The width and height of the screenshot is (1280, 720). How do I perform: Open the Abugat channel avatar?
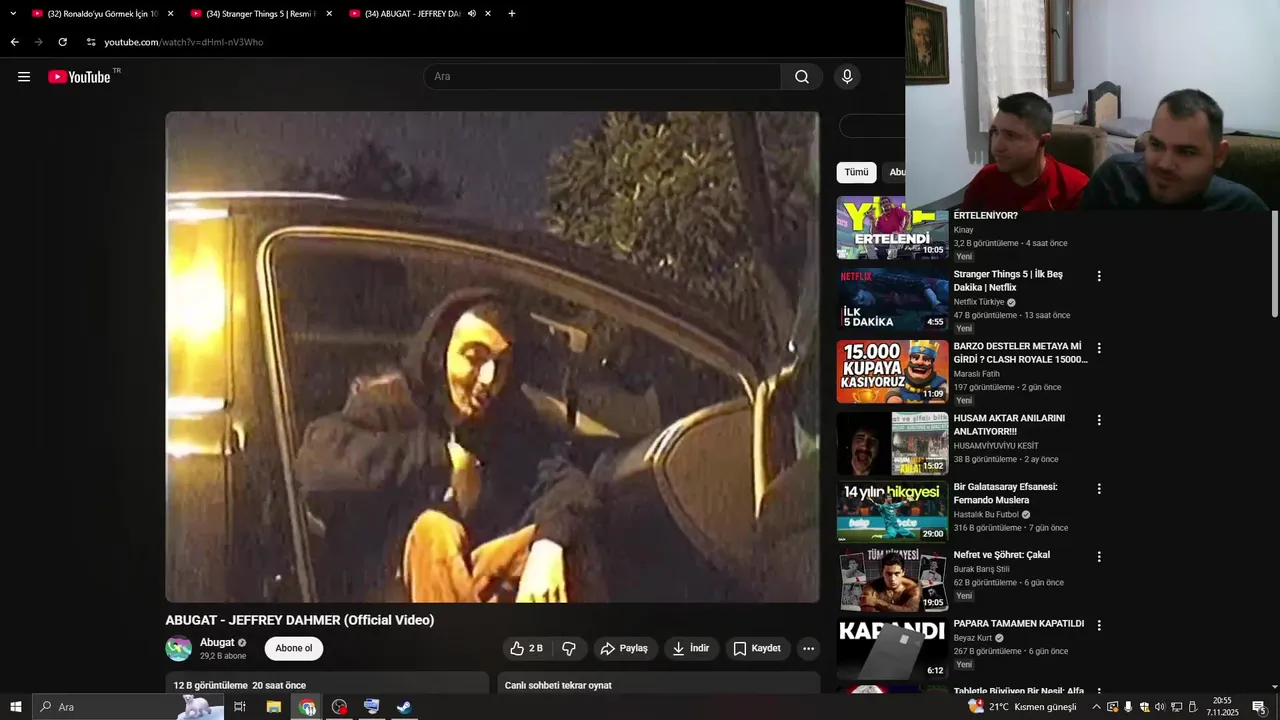[x=179, y=648]
